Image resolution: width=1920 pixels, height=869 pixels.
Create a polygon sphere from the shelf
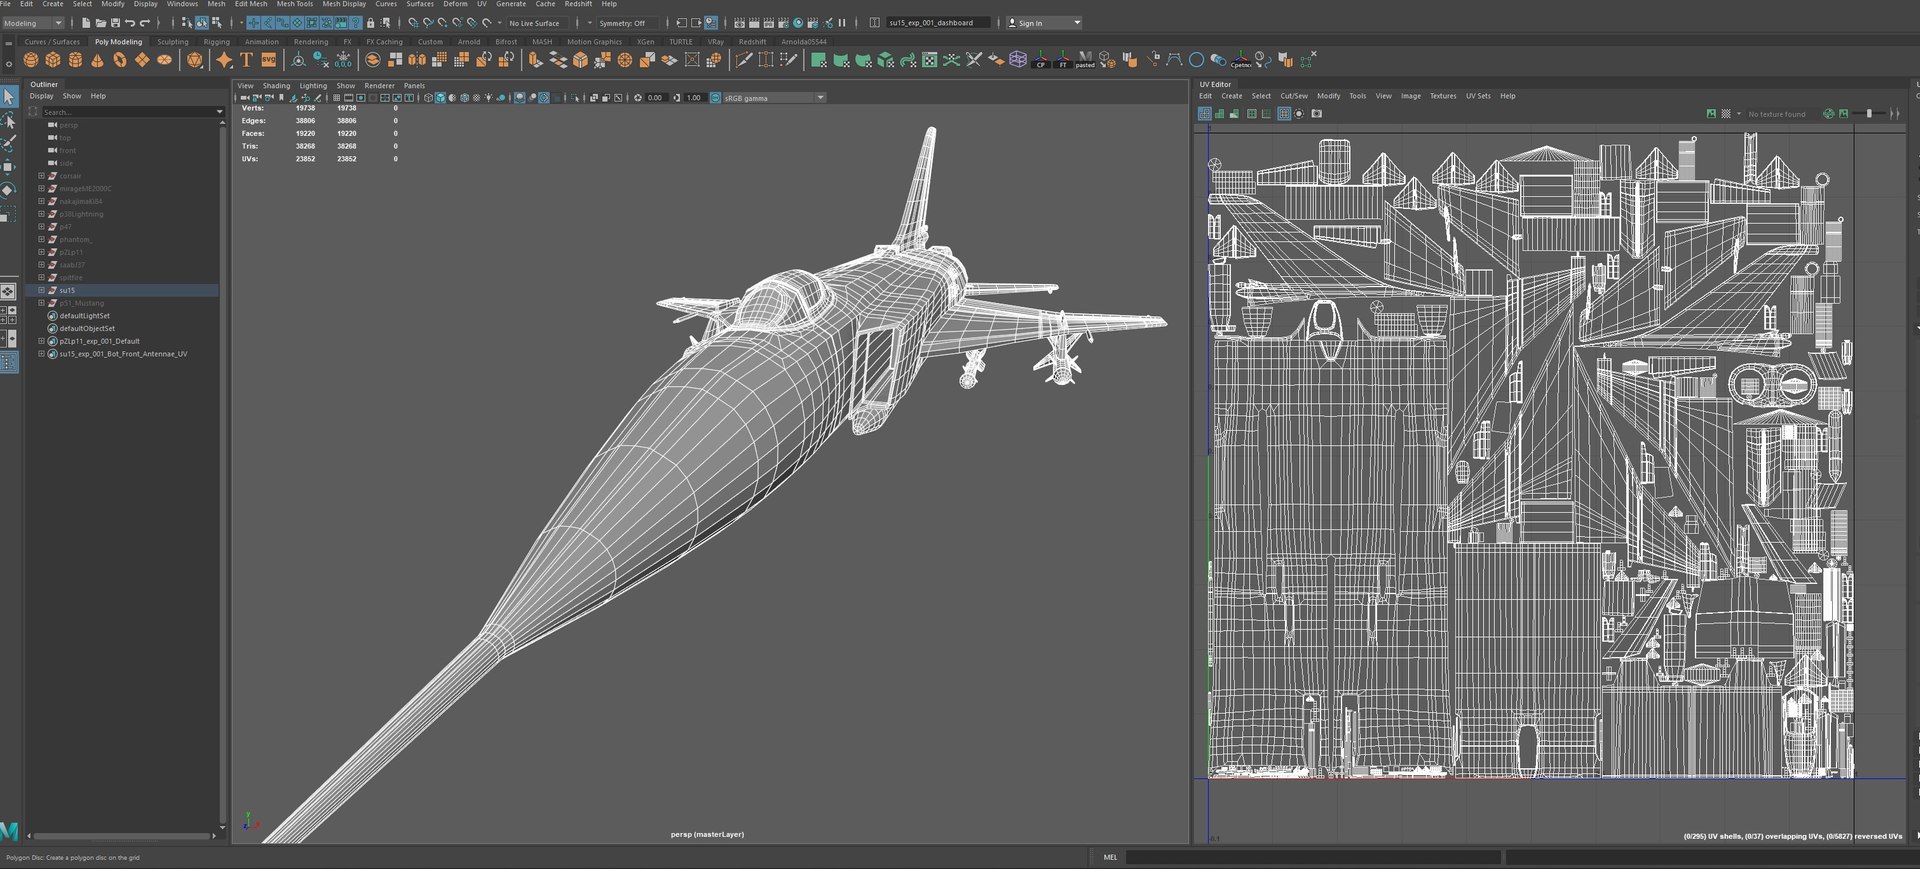31,60
